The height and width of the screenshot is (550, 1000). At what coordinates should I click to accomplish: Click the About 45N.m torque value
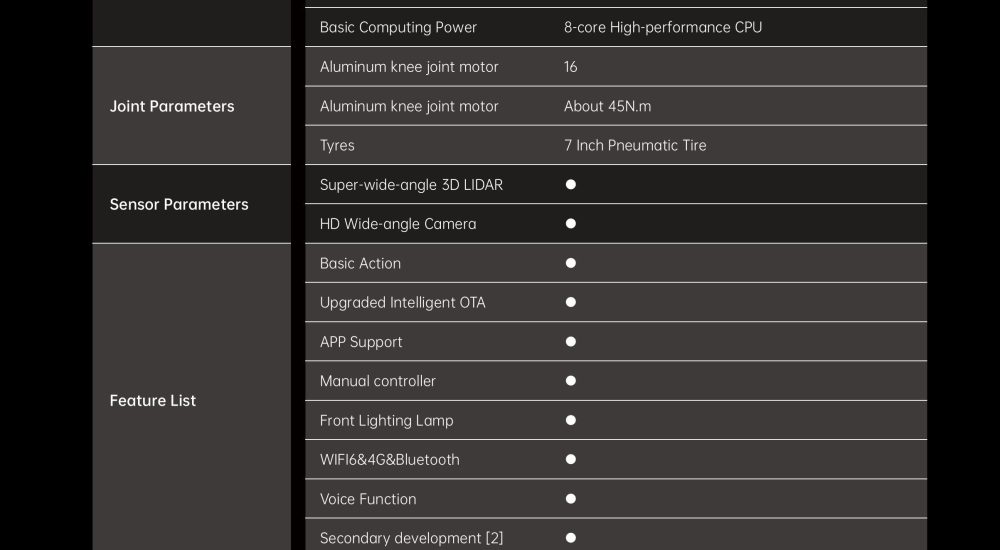pyautogui.click(x=607, y=106)
